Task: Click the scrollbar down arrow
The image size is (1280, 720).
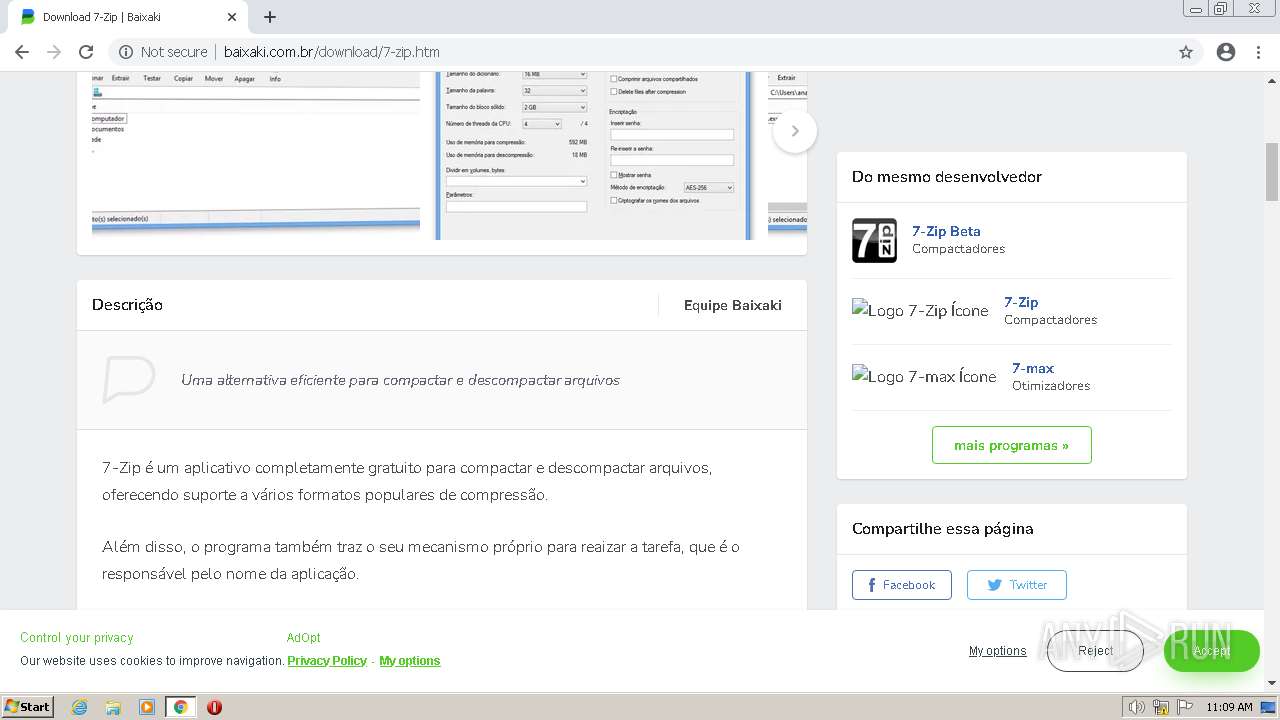Action: [x=1272, y=683]
